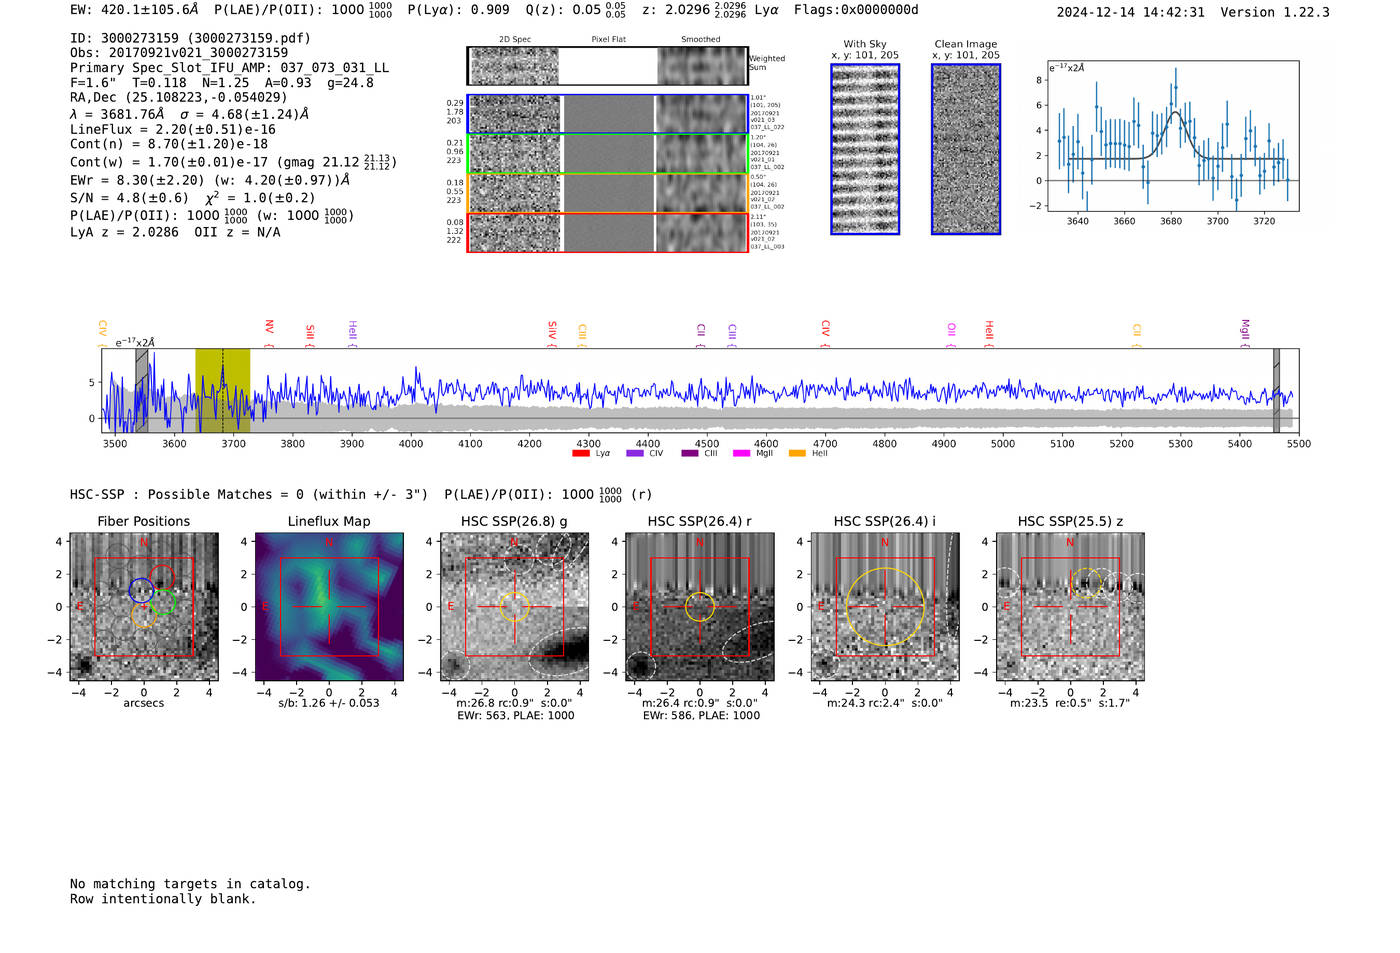Click the CIV purple legend swatch
The height and width of the screenshot is (953, 1400).
pyautogui.click(x=634, y=454)
